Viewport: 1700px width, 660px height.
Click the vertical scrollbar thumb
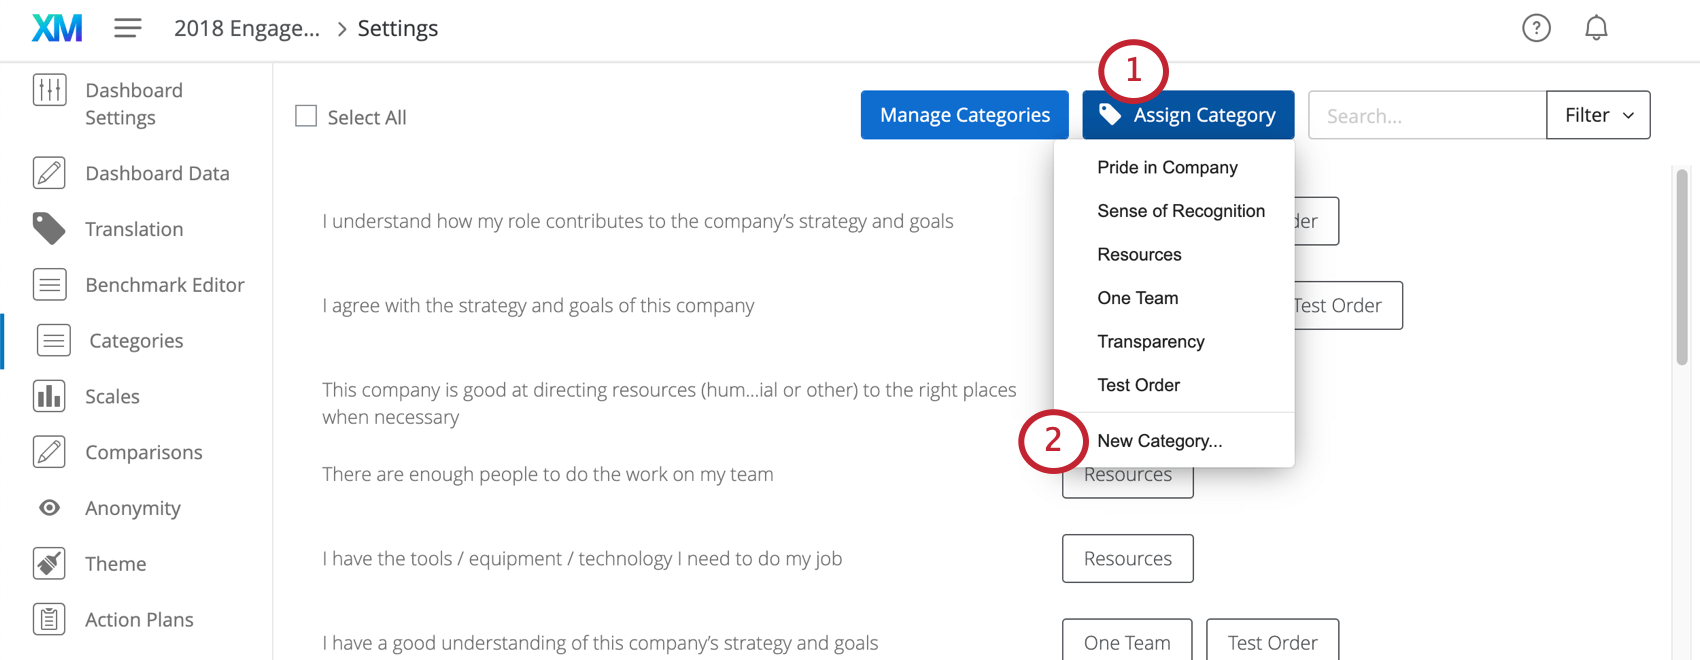coord(1682,267)
